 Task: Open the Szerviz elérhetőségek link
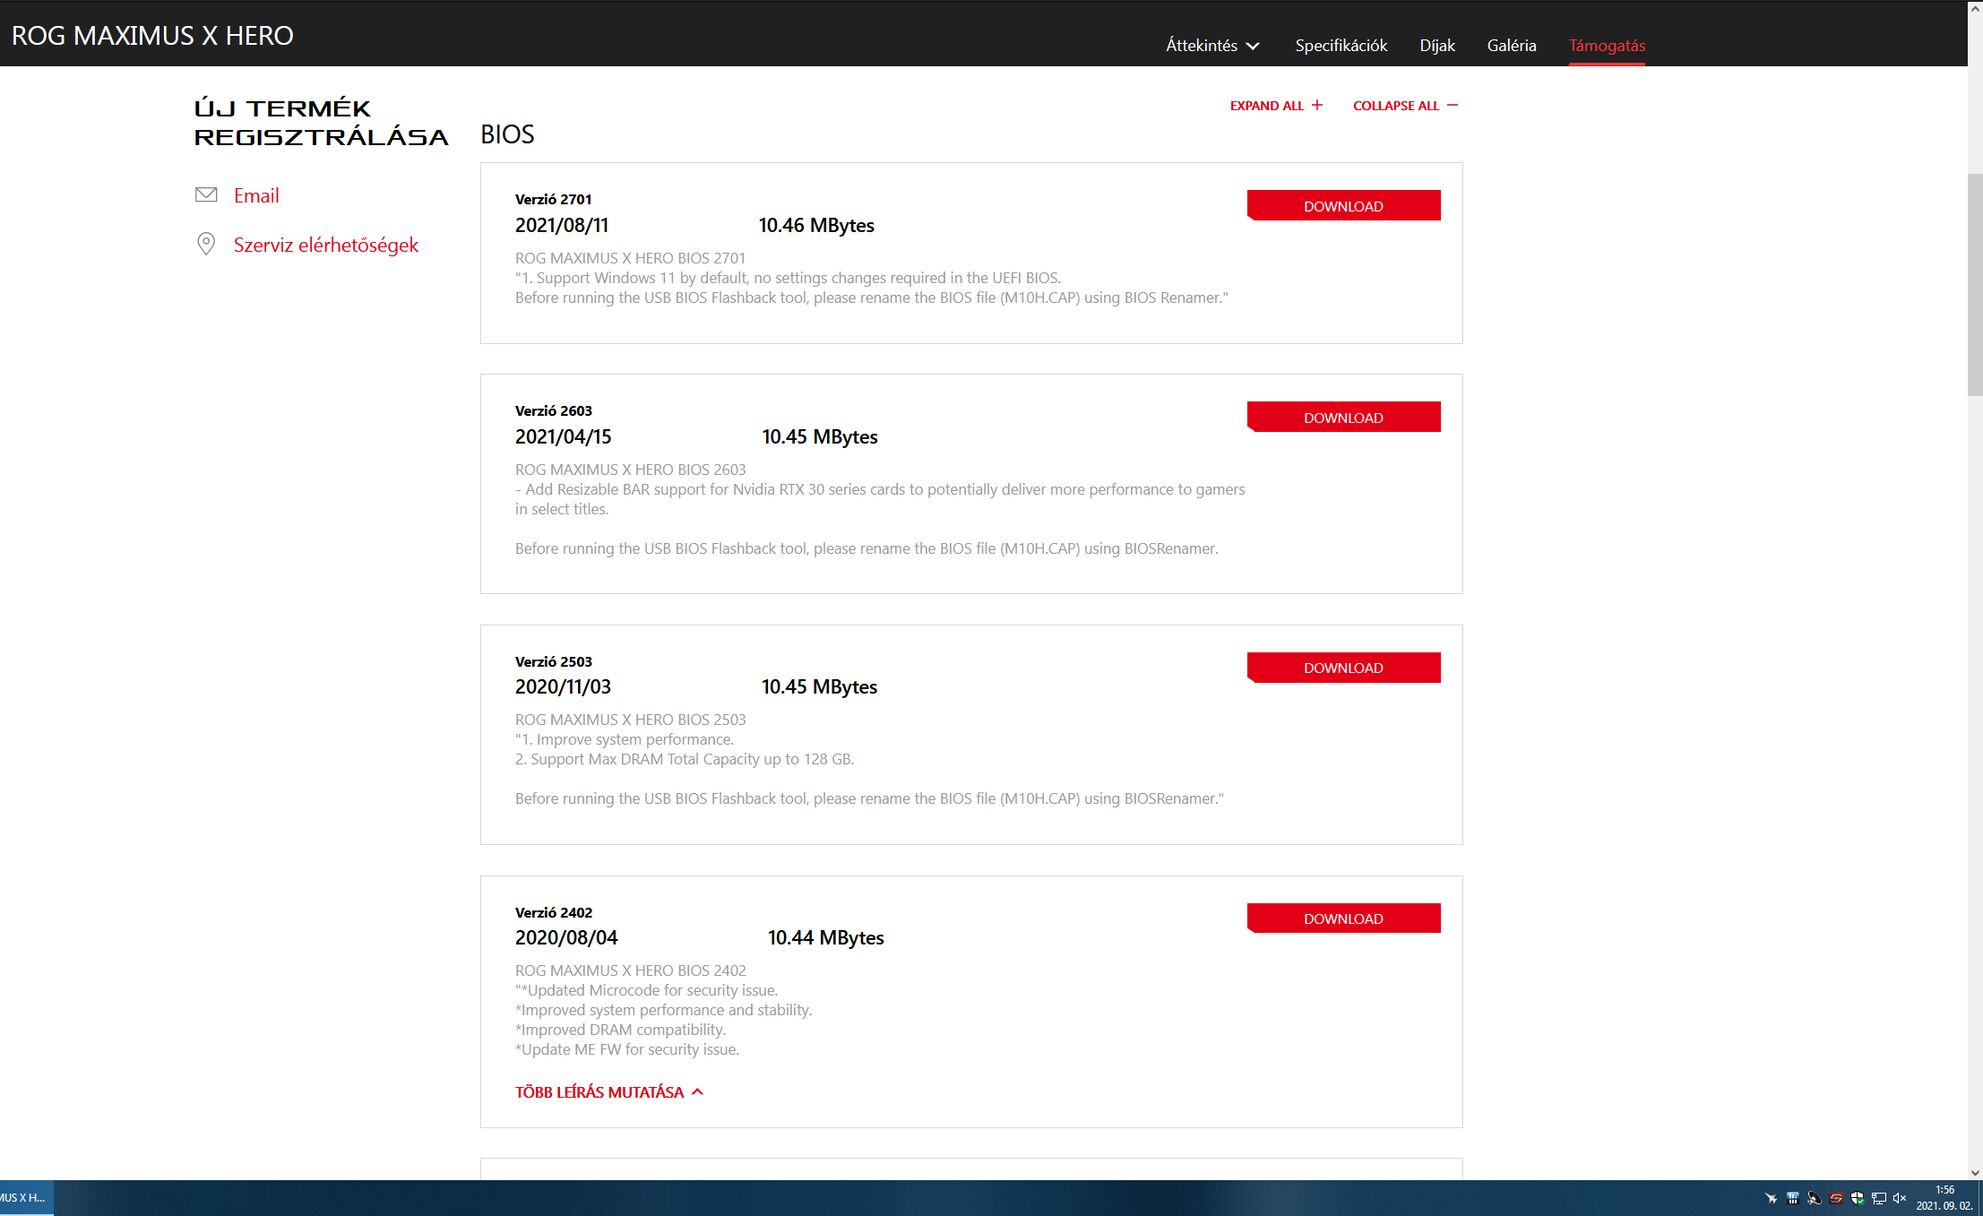pyautogui.click(x=326, y=245)
